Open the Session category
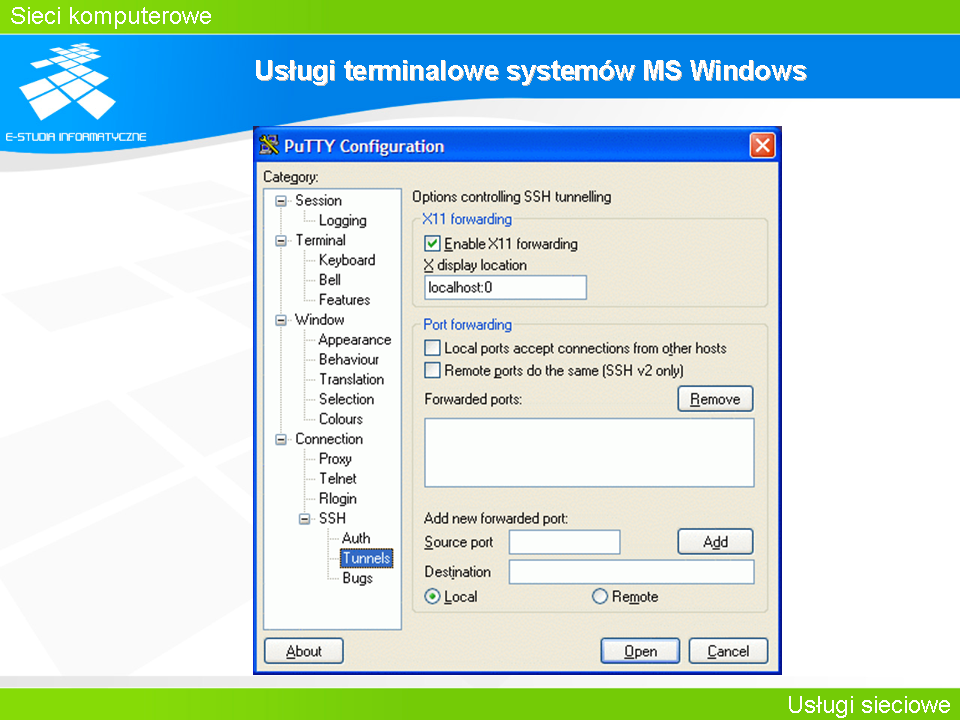 click(318, 200)
